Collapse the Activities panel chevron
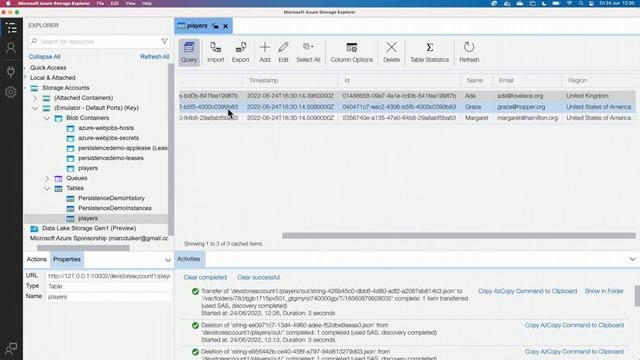The width and height of the screenshot is (640, 360). [x=632, y=259]
